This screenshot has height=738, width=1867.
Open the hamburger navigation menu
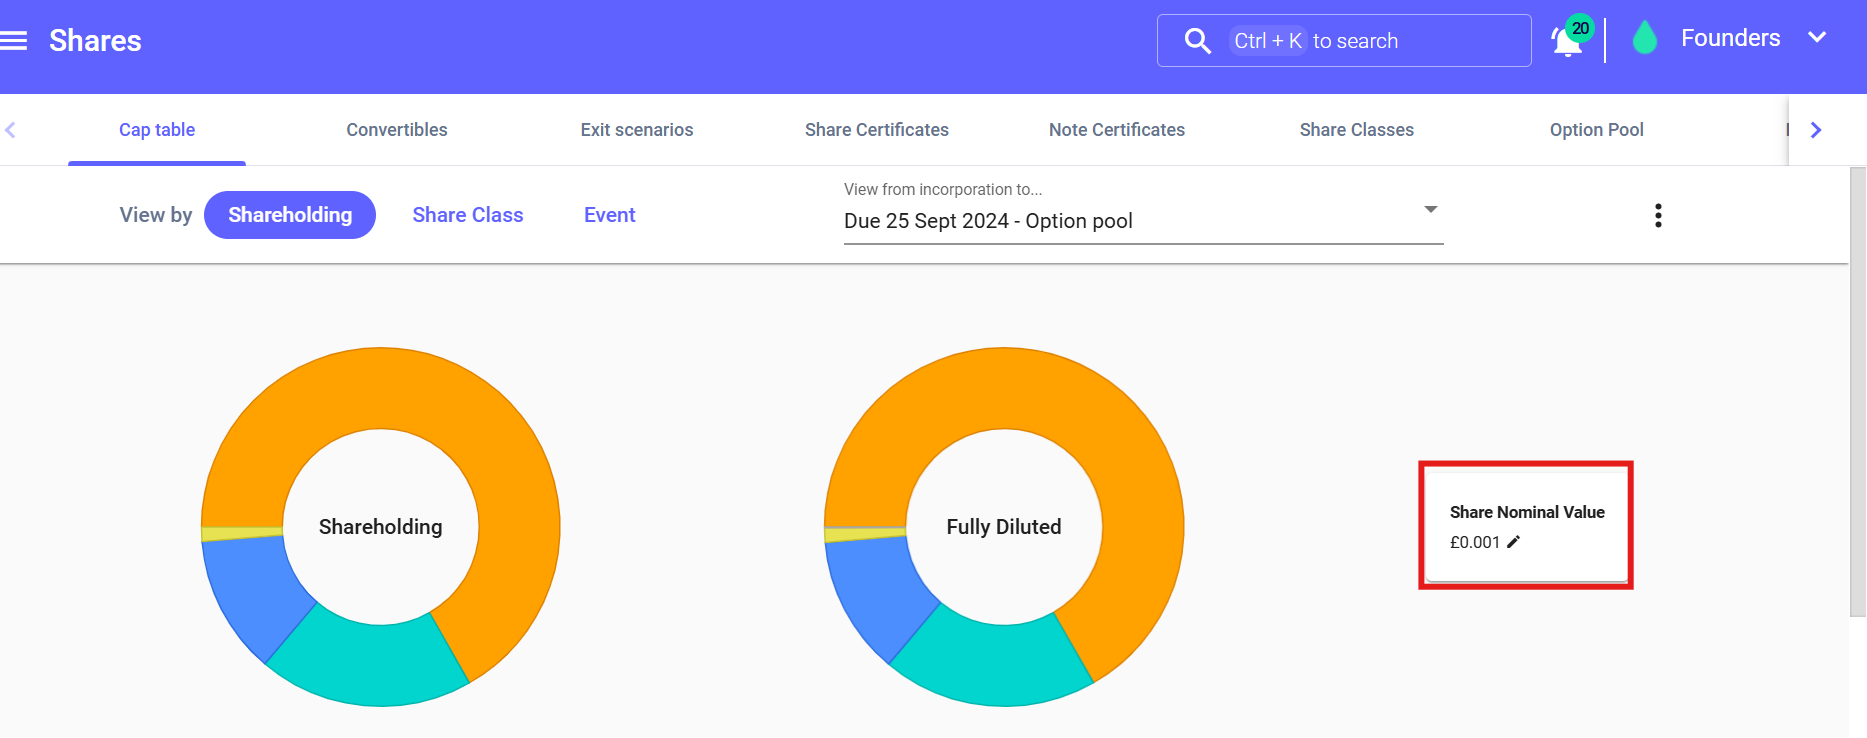click(14, 41)
